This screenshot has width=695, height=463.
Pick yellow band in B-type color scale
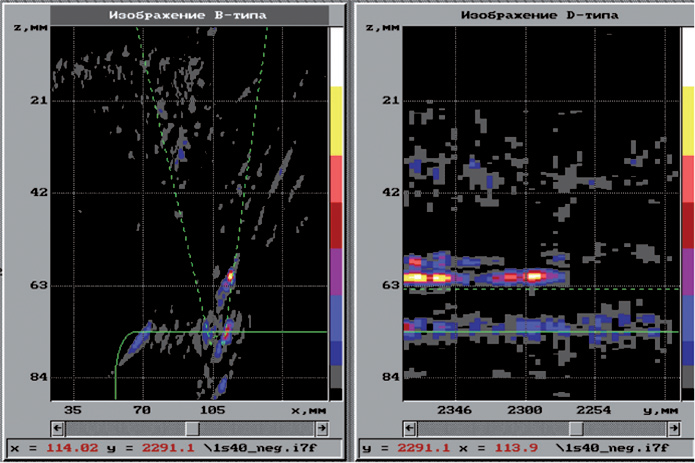pos(337,120)
